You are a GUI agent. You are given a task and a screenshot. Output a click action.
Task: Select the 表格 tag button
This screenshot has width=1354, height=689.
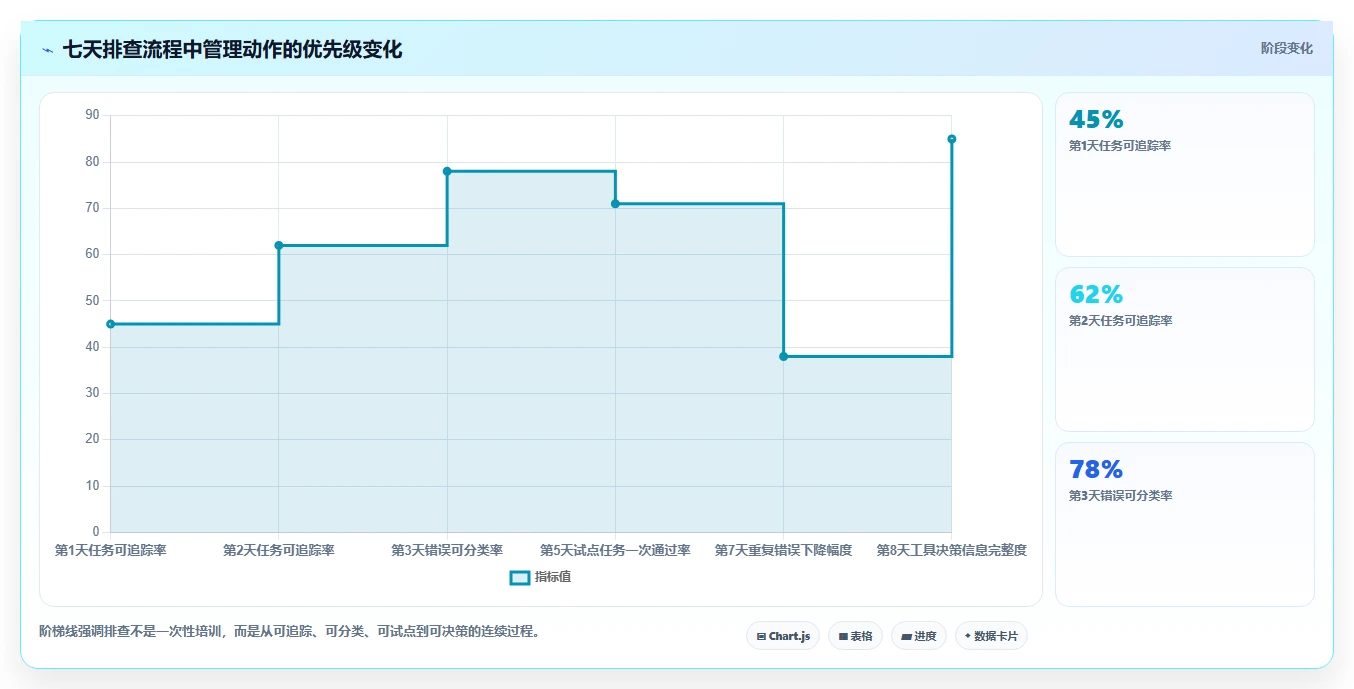855,636
